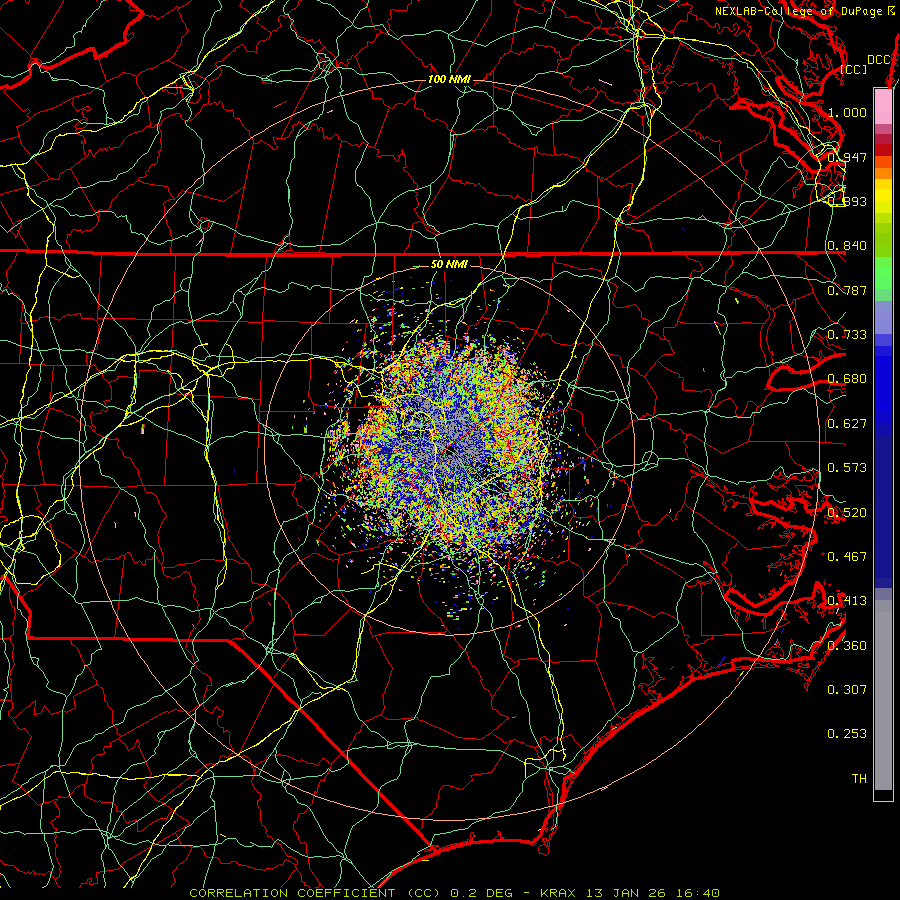Click the "[CC]" units label
The height and width of the screenshot is (900, 900).
tap(853, 69)
